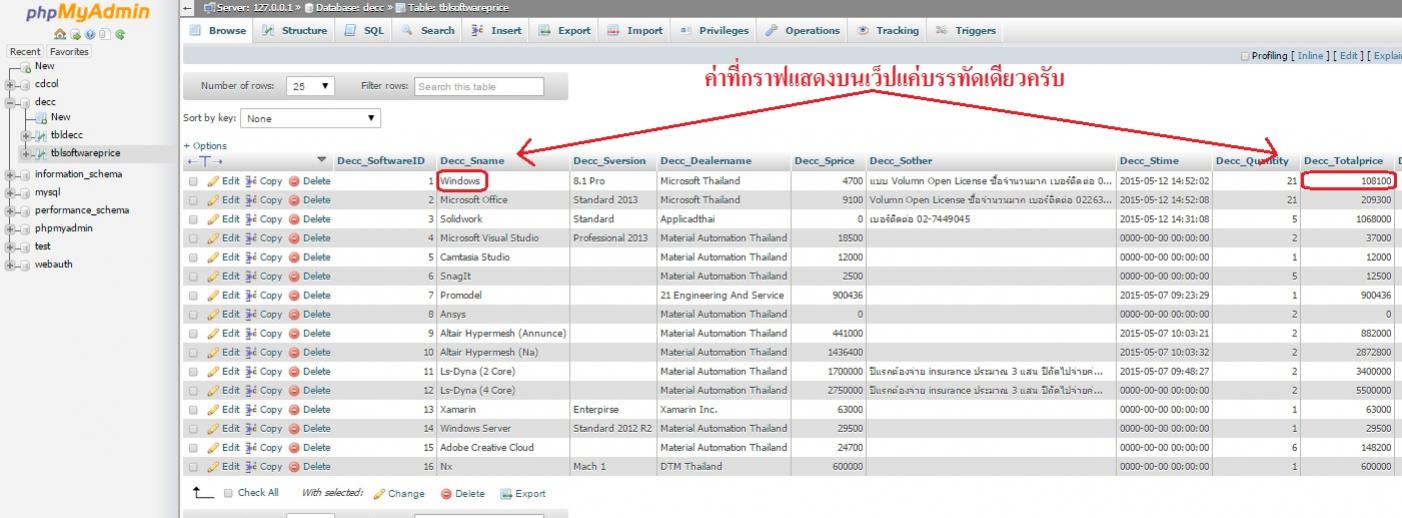This screenshot has width=1402, height=518.
Task: Expand the information_schema node
Action: (9, 174)
